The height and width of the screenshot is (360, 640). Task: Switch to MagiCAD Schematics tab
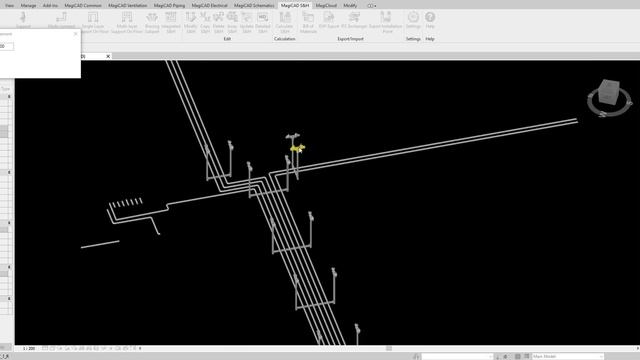click(254, 5)
